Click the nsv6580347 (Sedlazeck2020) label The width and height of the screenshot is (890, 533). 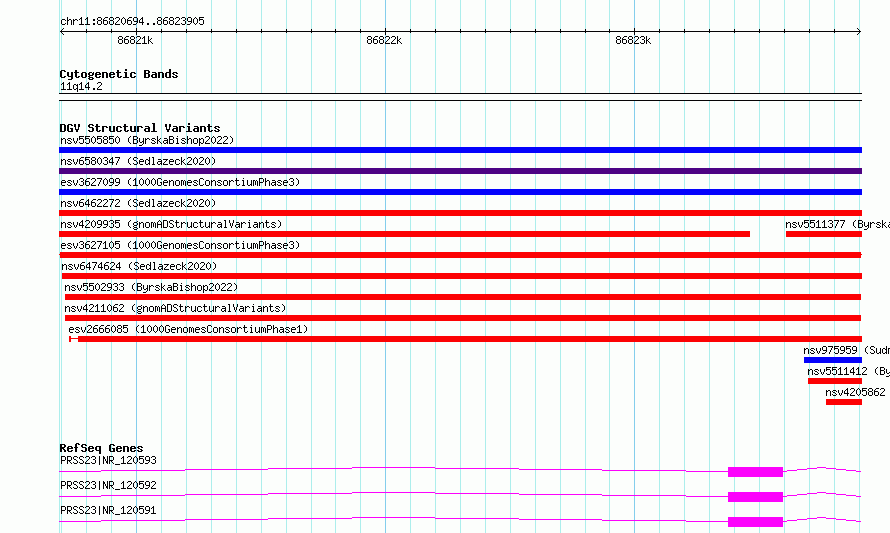[138, 161]
